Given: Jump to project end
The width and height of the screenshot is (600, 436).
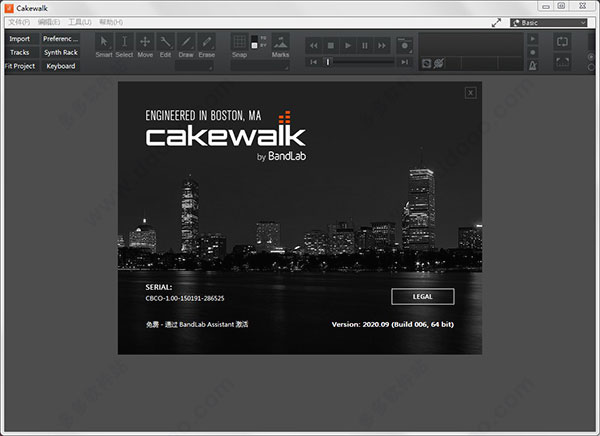Looking at the screenshot, I should pyautogui.click(x=404, y=62).
